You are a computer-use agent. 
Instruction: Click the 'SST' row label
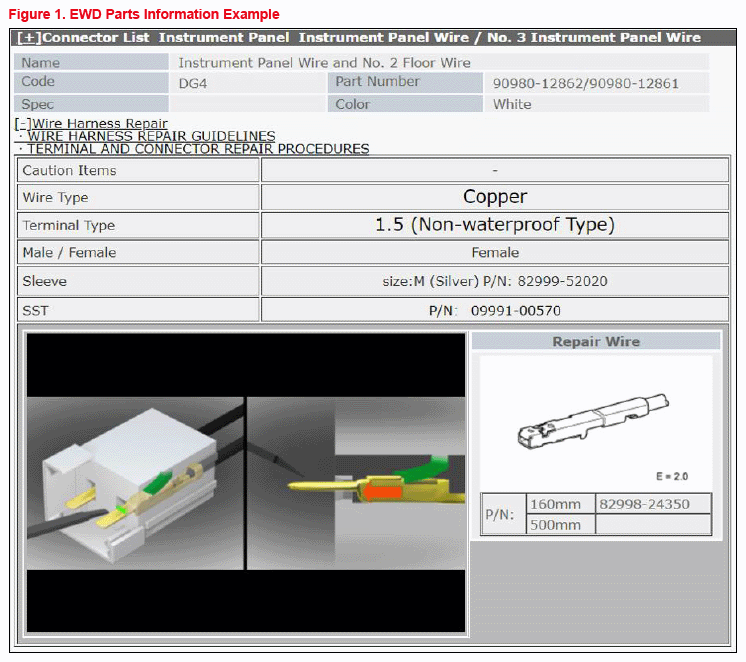click(138, 310)
